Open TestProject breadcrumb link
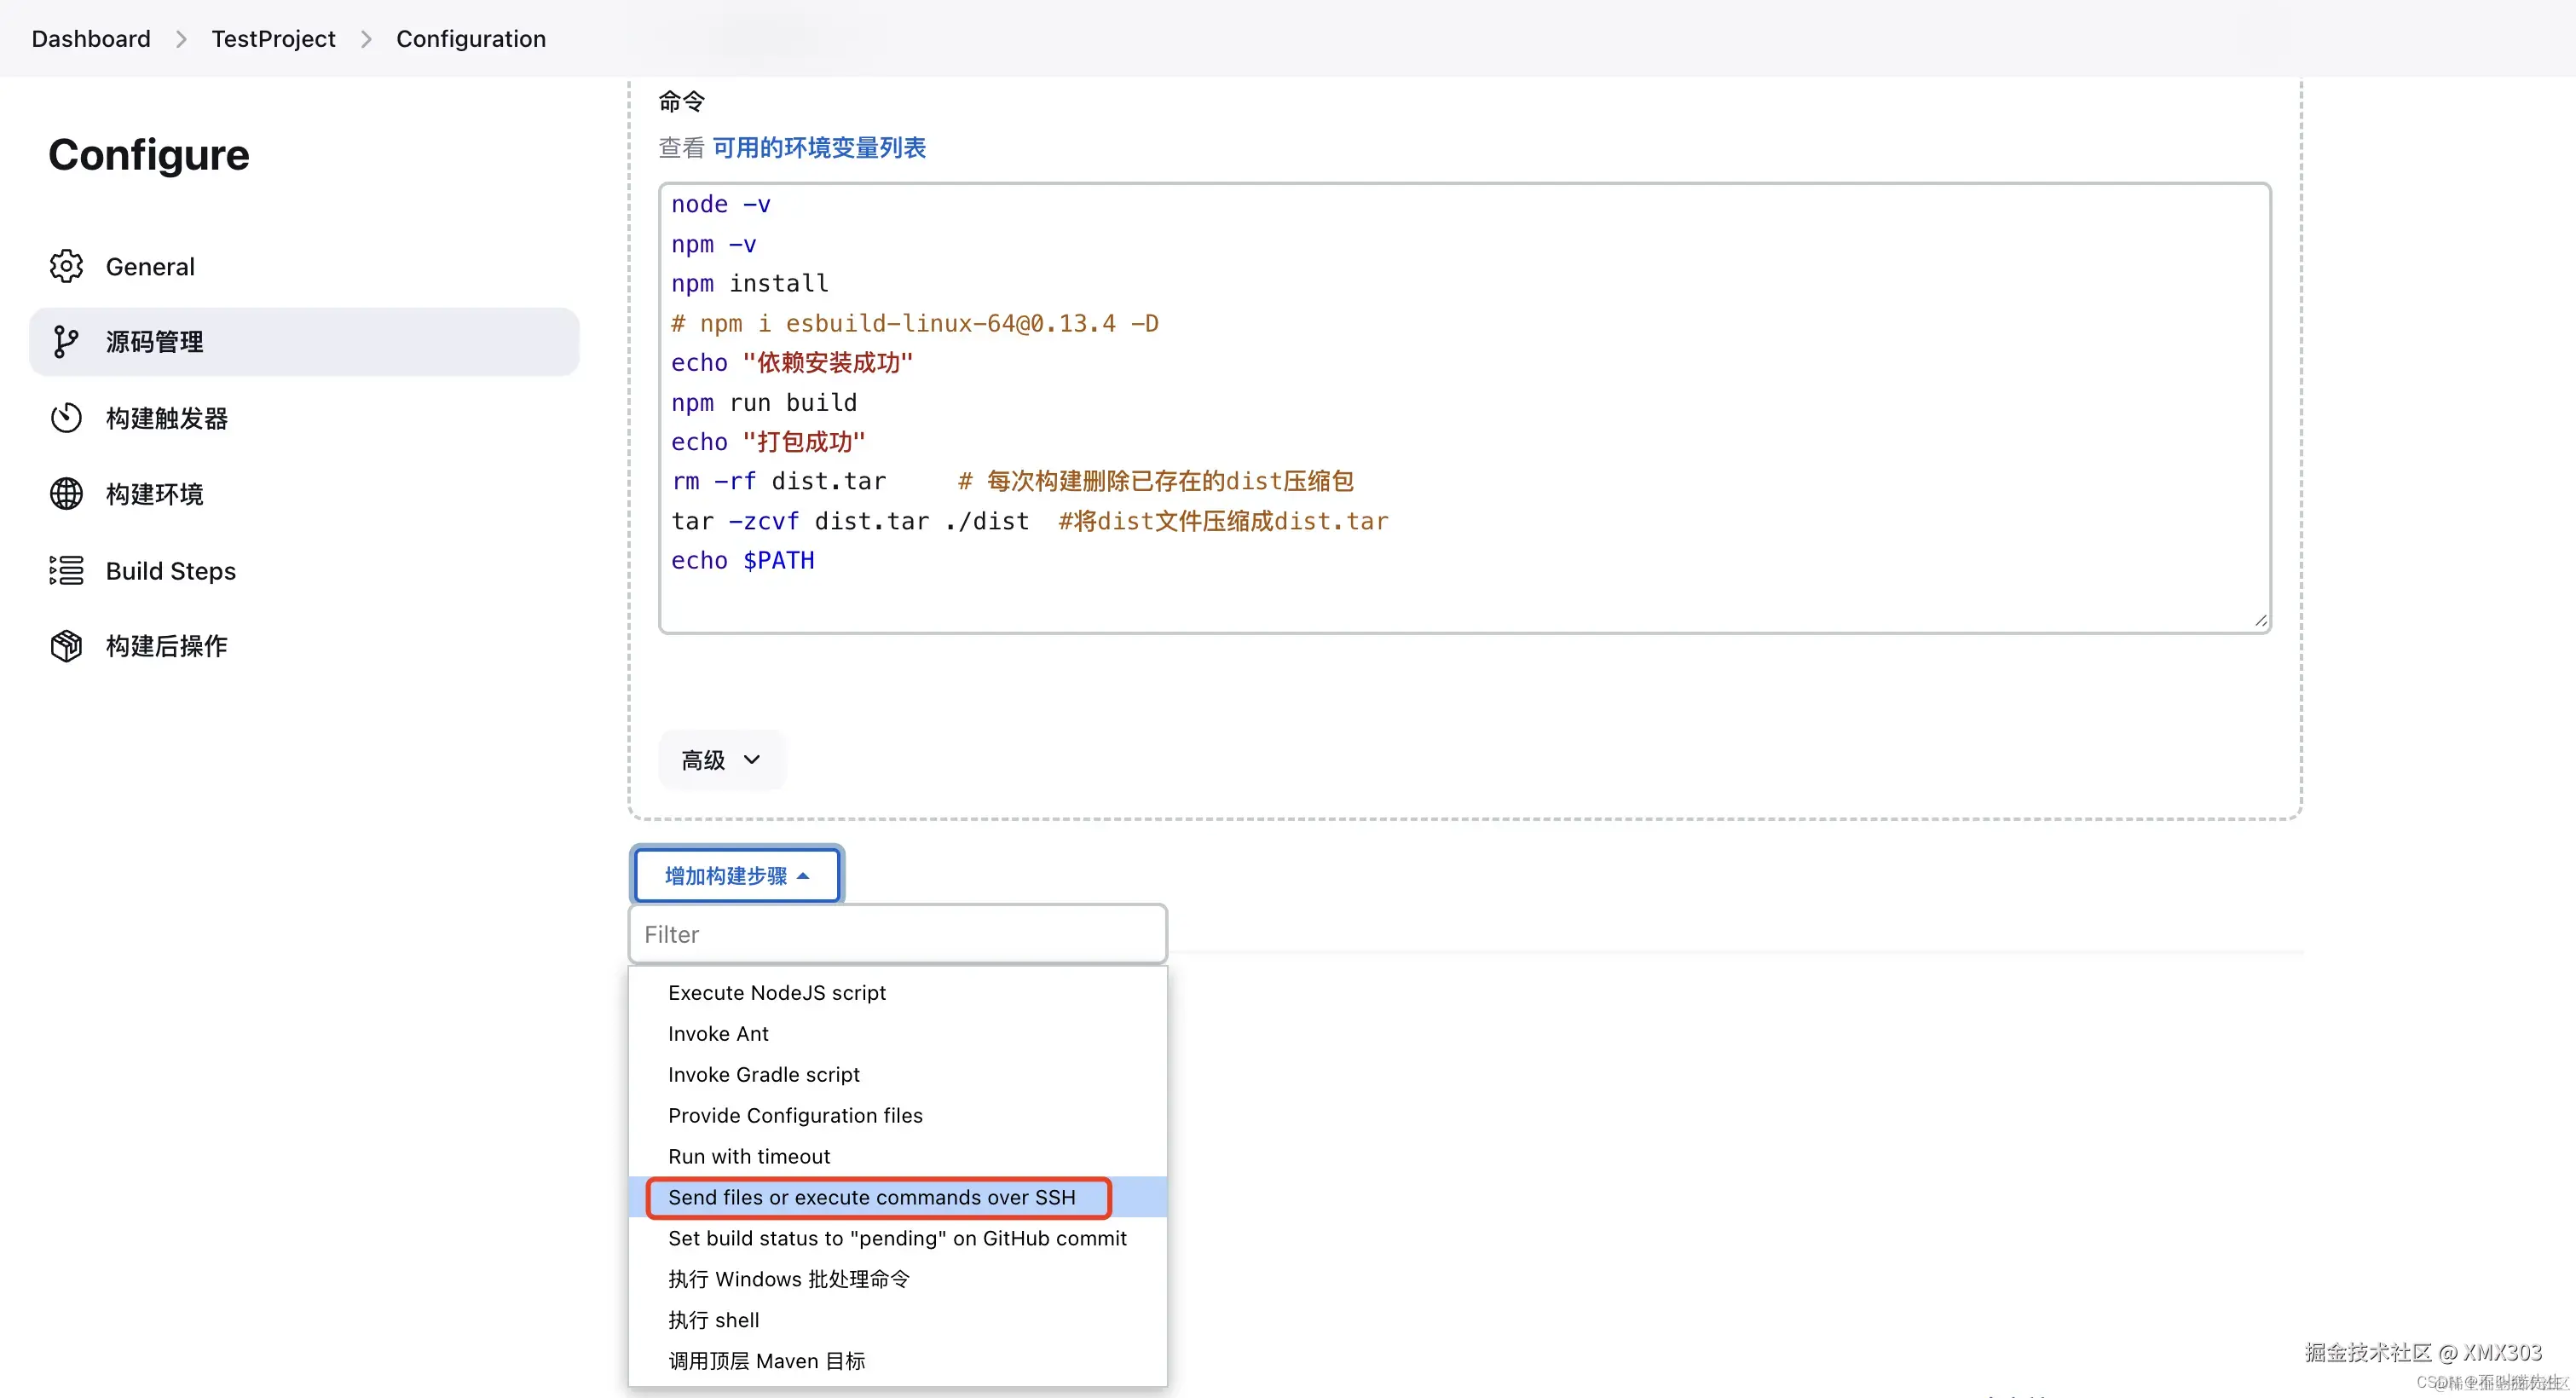2576x1398 pixels. click(x=273, y=38)
